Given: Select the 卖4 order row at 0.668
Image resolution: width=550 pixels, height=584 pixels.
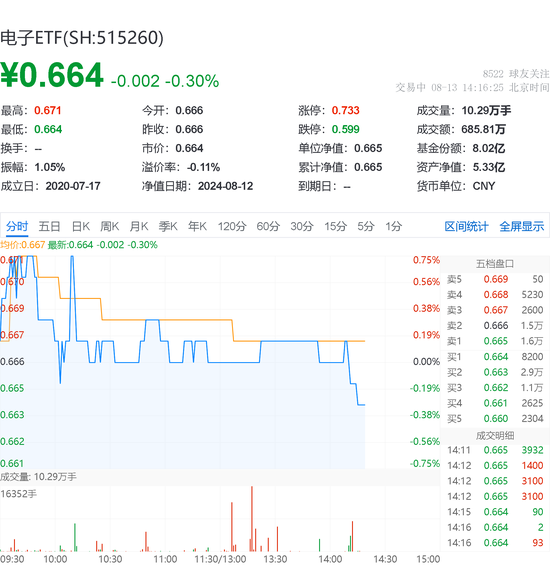Looking at the screenshot, I should tap(495, 295).
